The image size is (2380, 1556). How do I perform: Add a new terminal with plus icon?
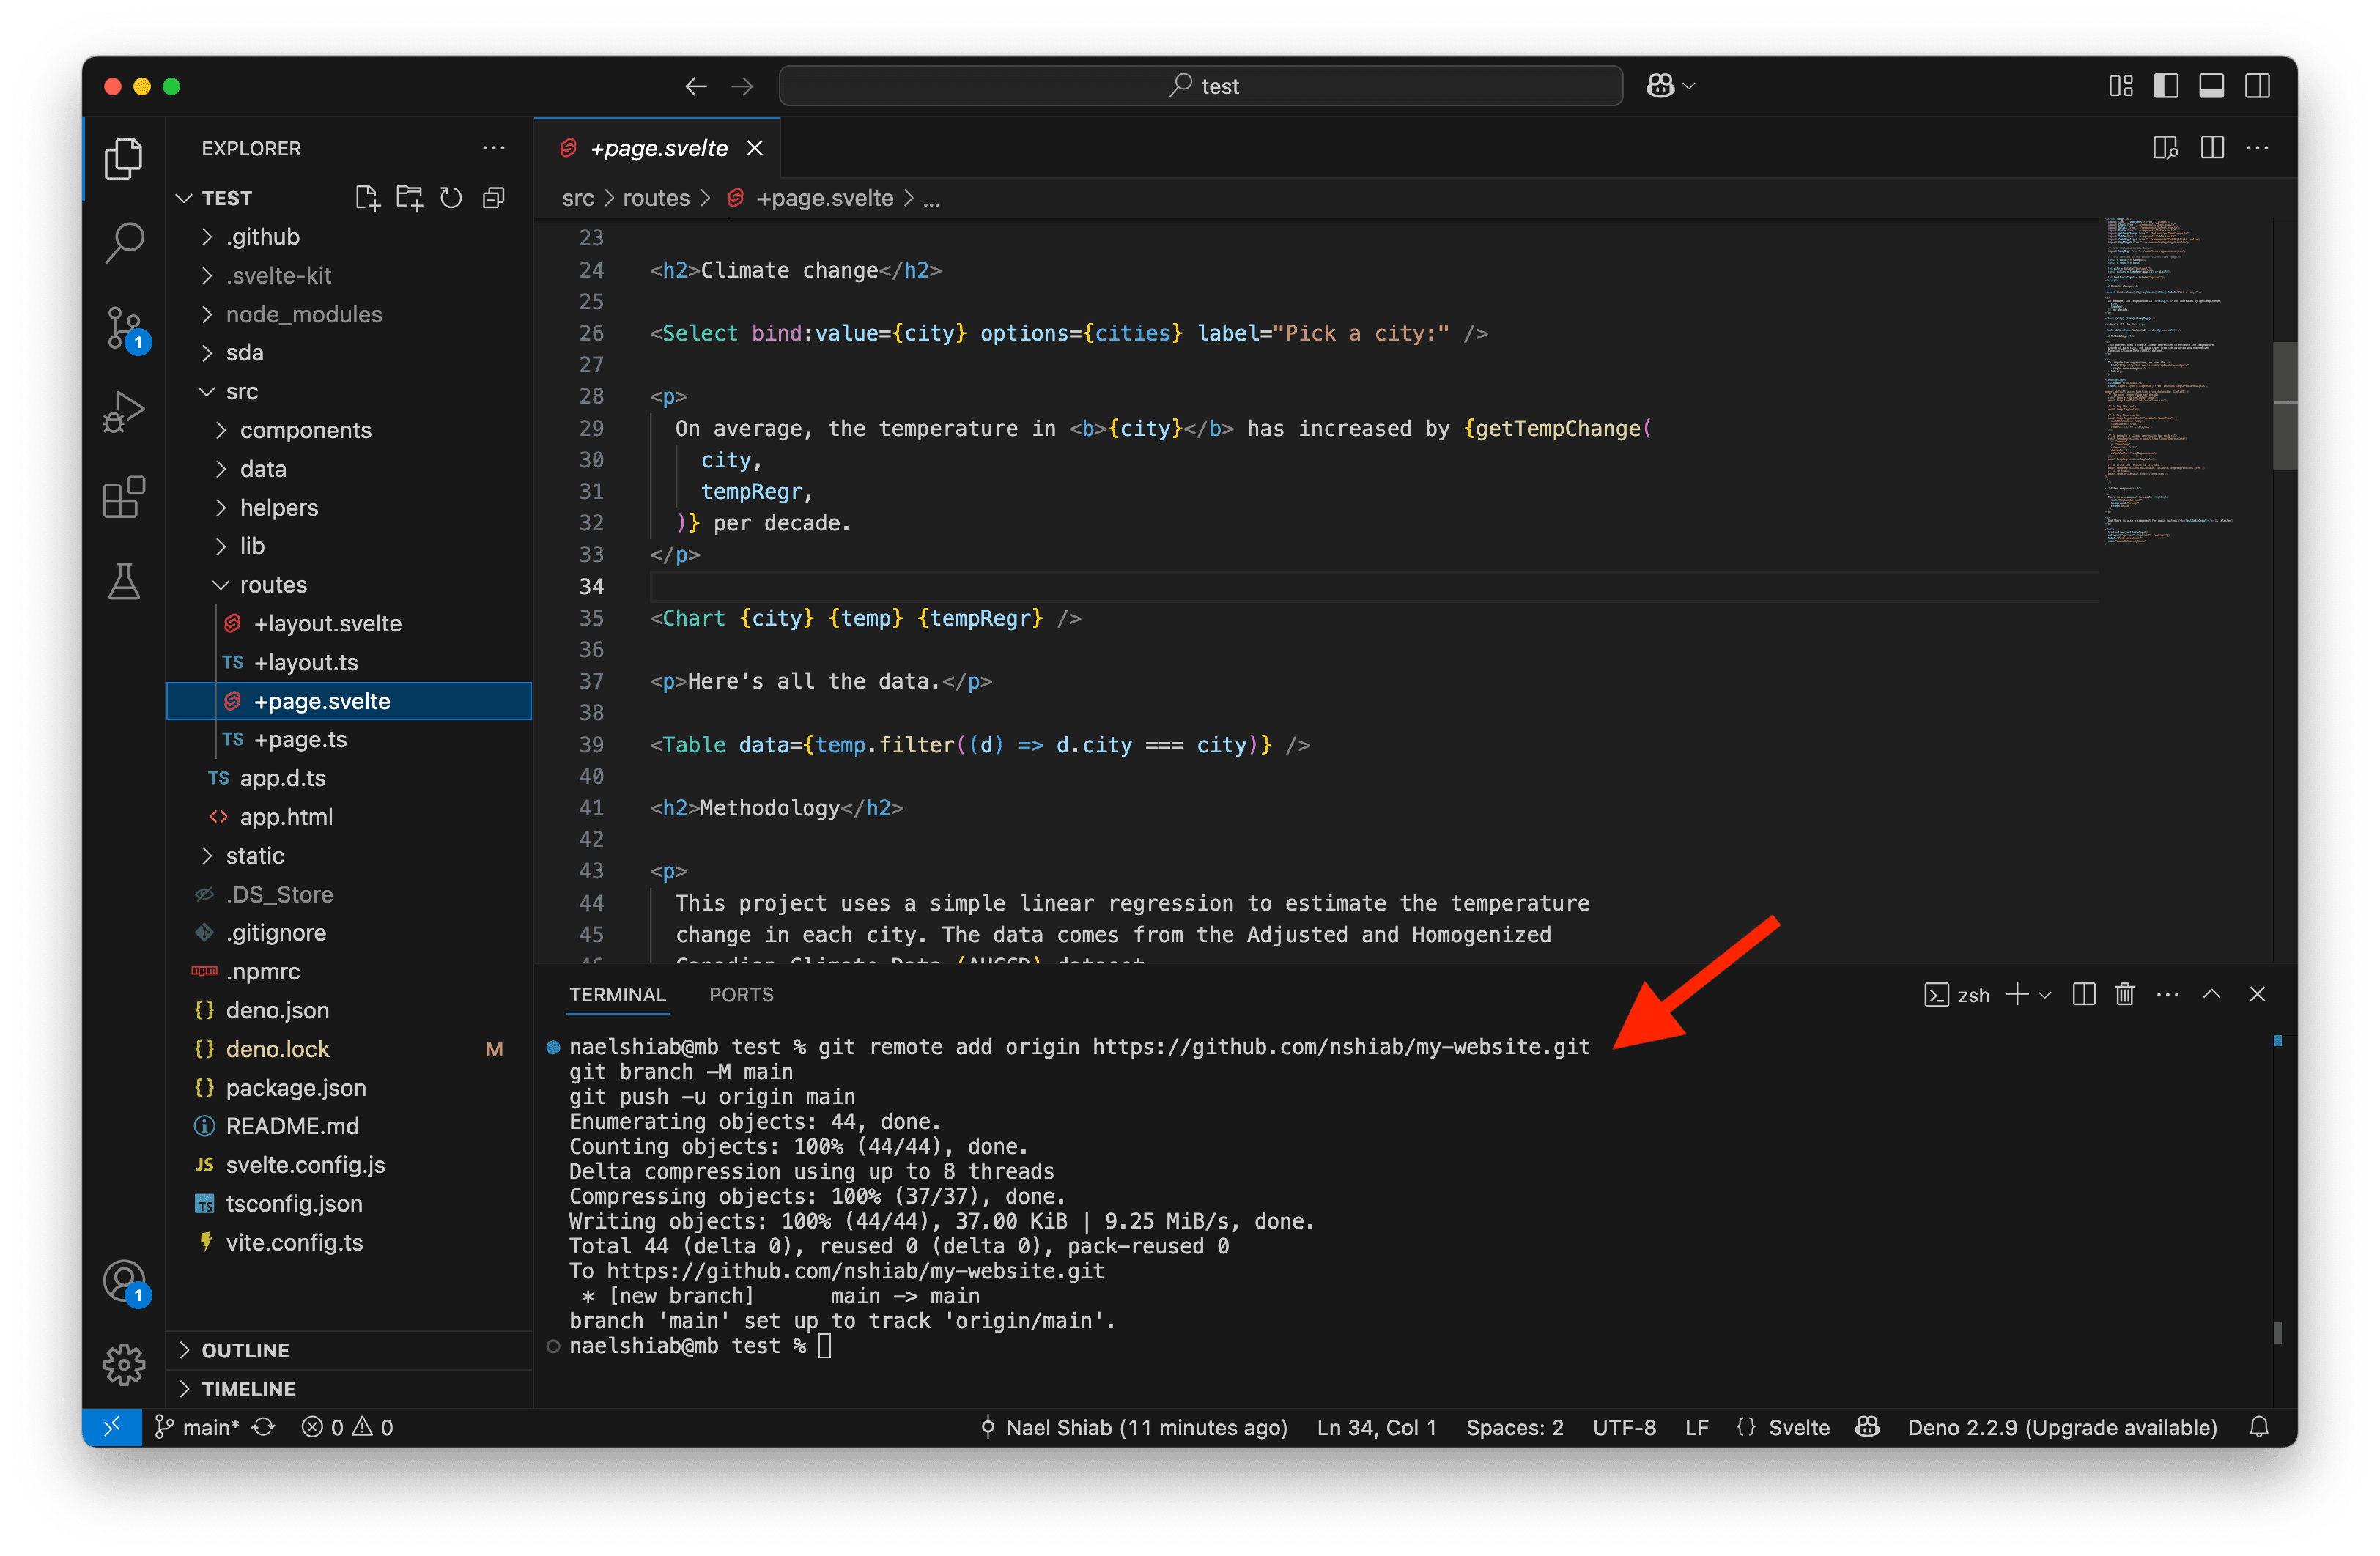(2018, 994)
